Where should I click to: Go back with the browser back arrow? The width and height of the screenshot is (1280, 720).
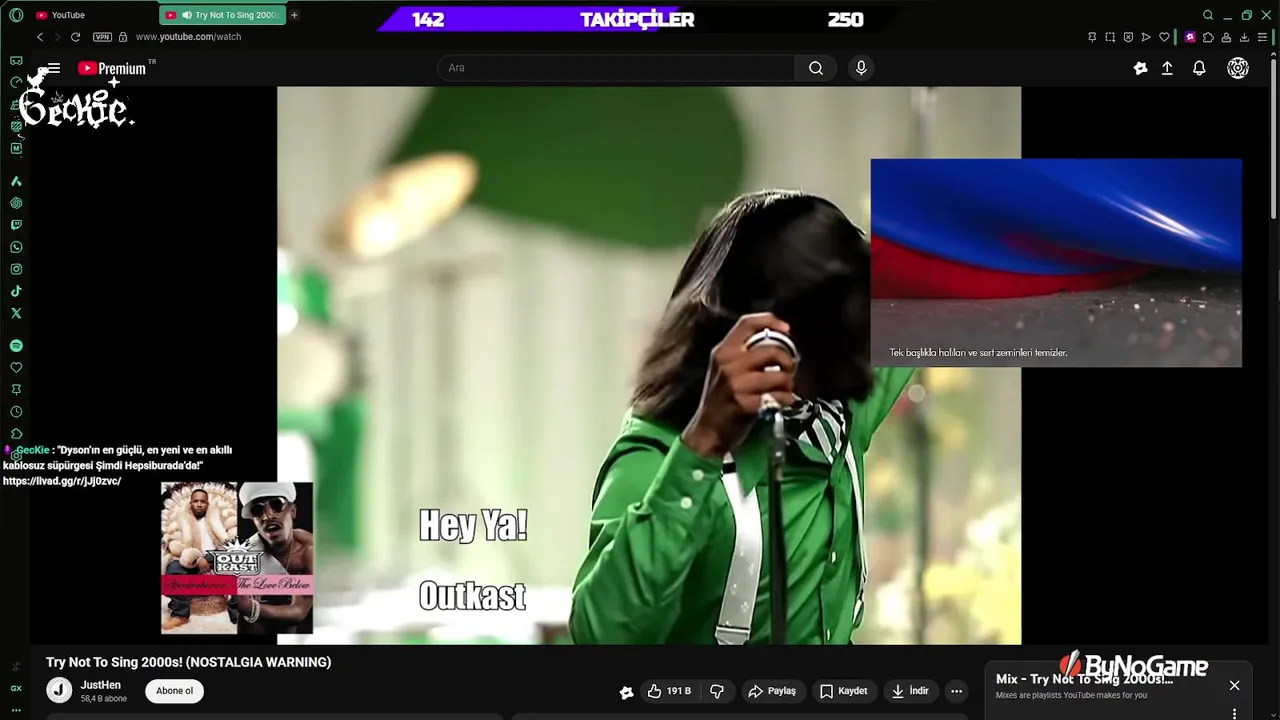[40, 37]
